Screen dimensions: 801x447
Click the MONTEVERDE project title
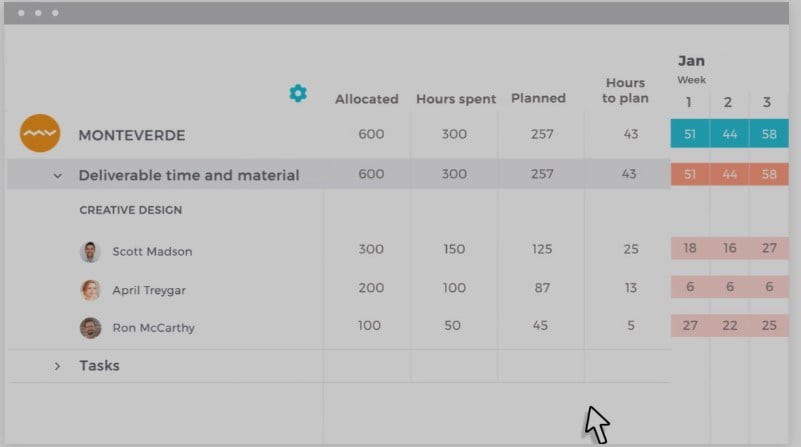pyautogui.click(x=132, y=135)
